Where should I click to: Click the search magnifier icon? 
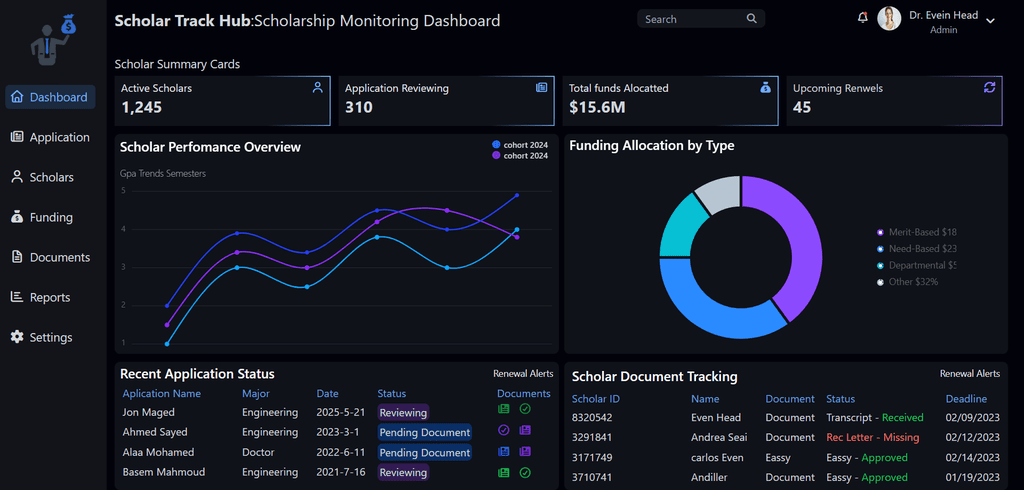(x=752, y=19)
